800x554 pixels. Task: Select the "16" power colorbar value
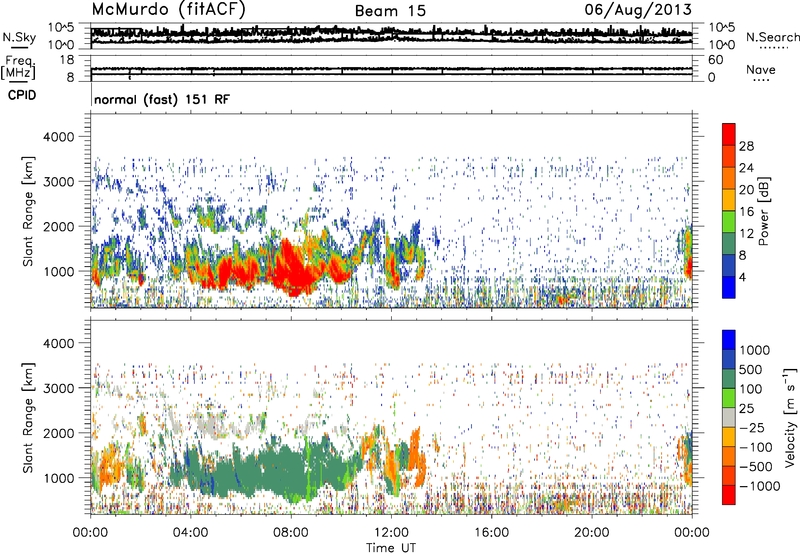[x=746, y=212]
